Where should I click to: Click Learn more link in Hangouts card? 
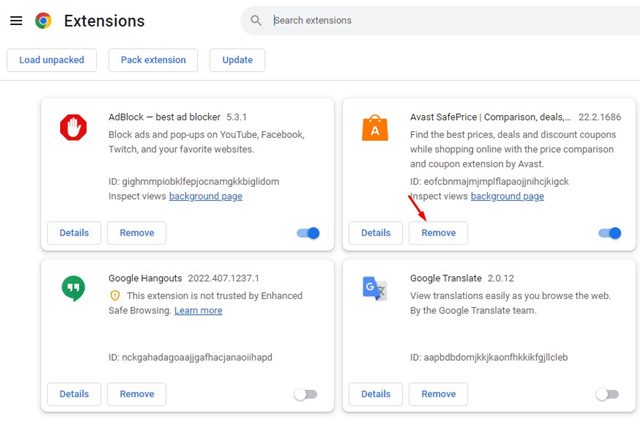coord(198,311)
